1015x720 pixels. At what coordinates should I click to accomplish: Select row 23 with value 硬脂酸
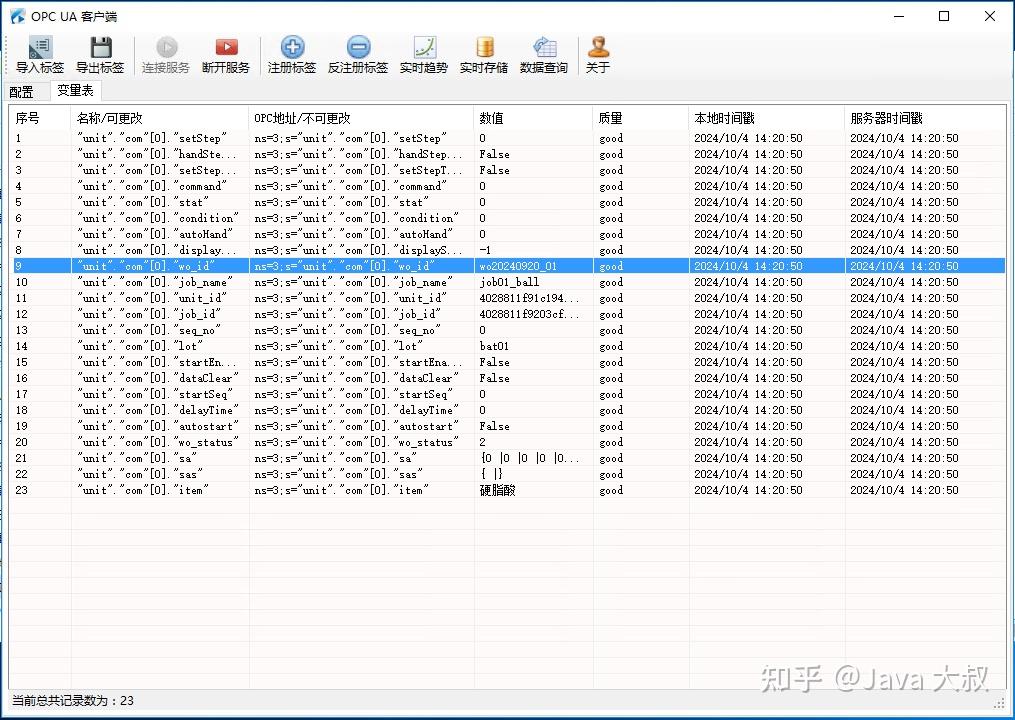(x=509, y=490)
